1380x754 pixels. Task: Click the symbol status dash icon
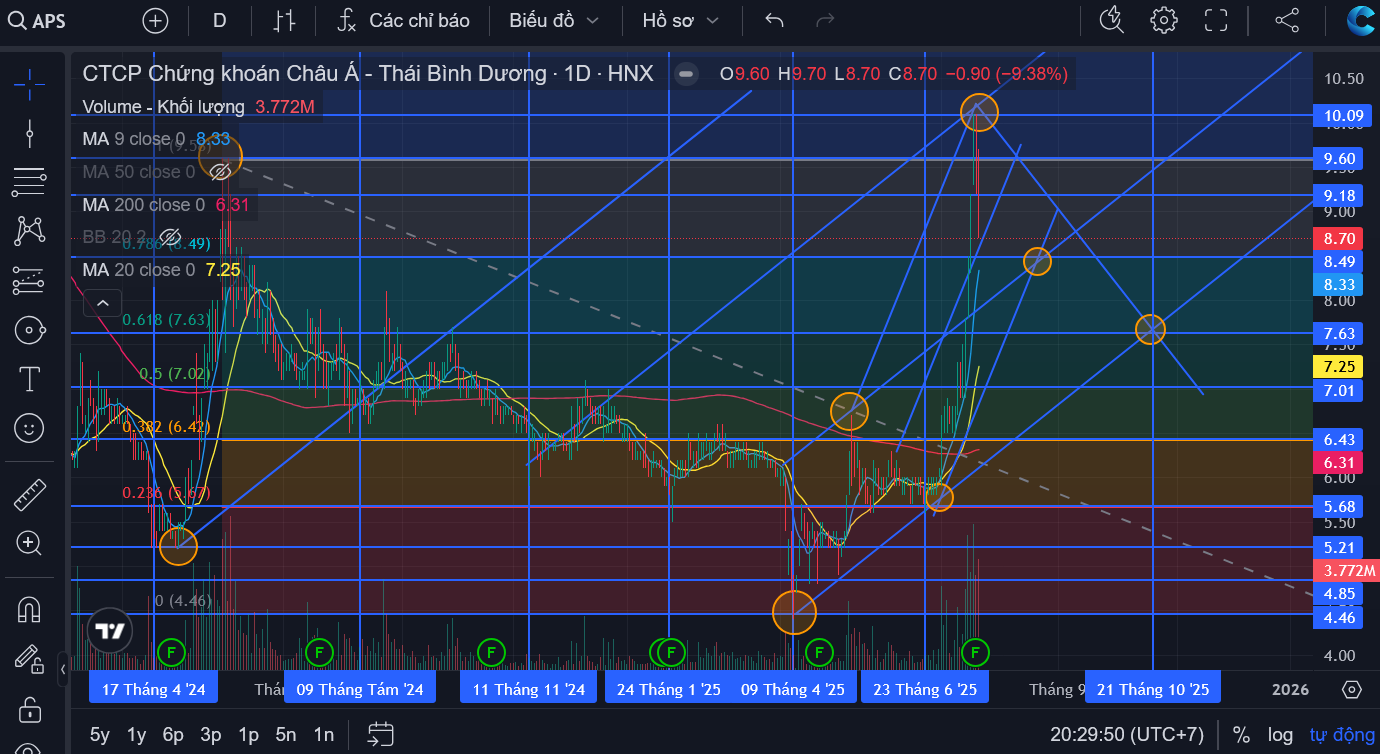click(x=685, y=73)
